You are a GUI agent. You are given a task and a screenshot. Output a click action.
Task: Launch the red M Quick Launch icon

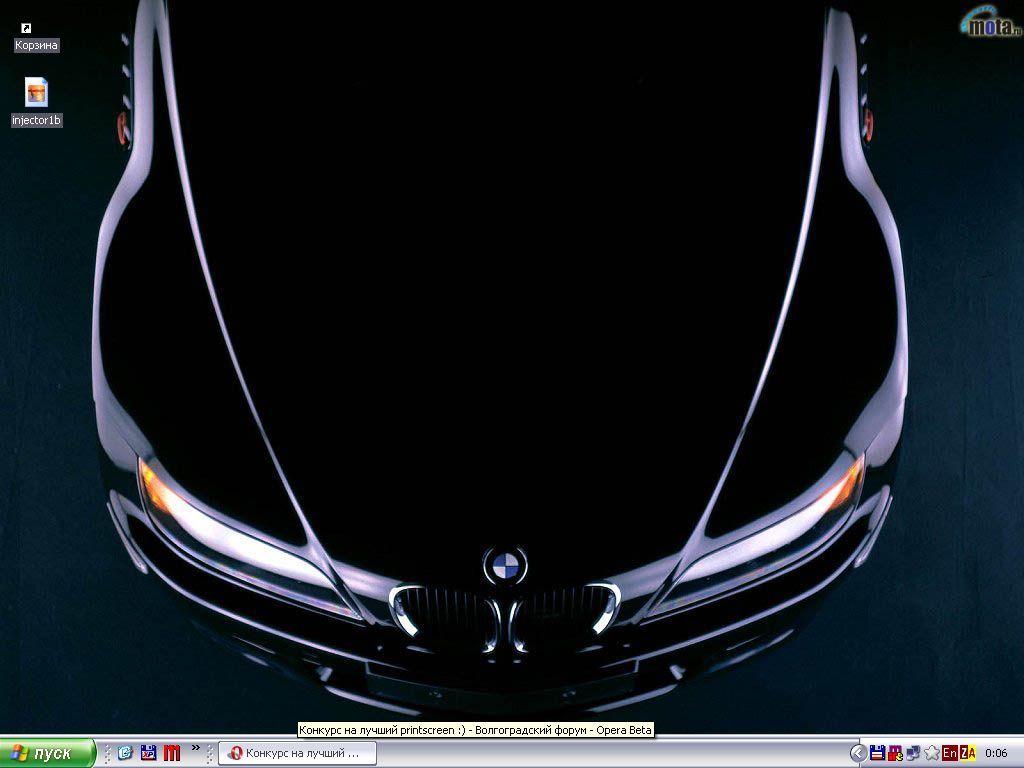(172, 753)
